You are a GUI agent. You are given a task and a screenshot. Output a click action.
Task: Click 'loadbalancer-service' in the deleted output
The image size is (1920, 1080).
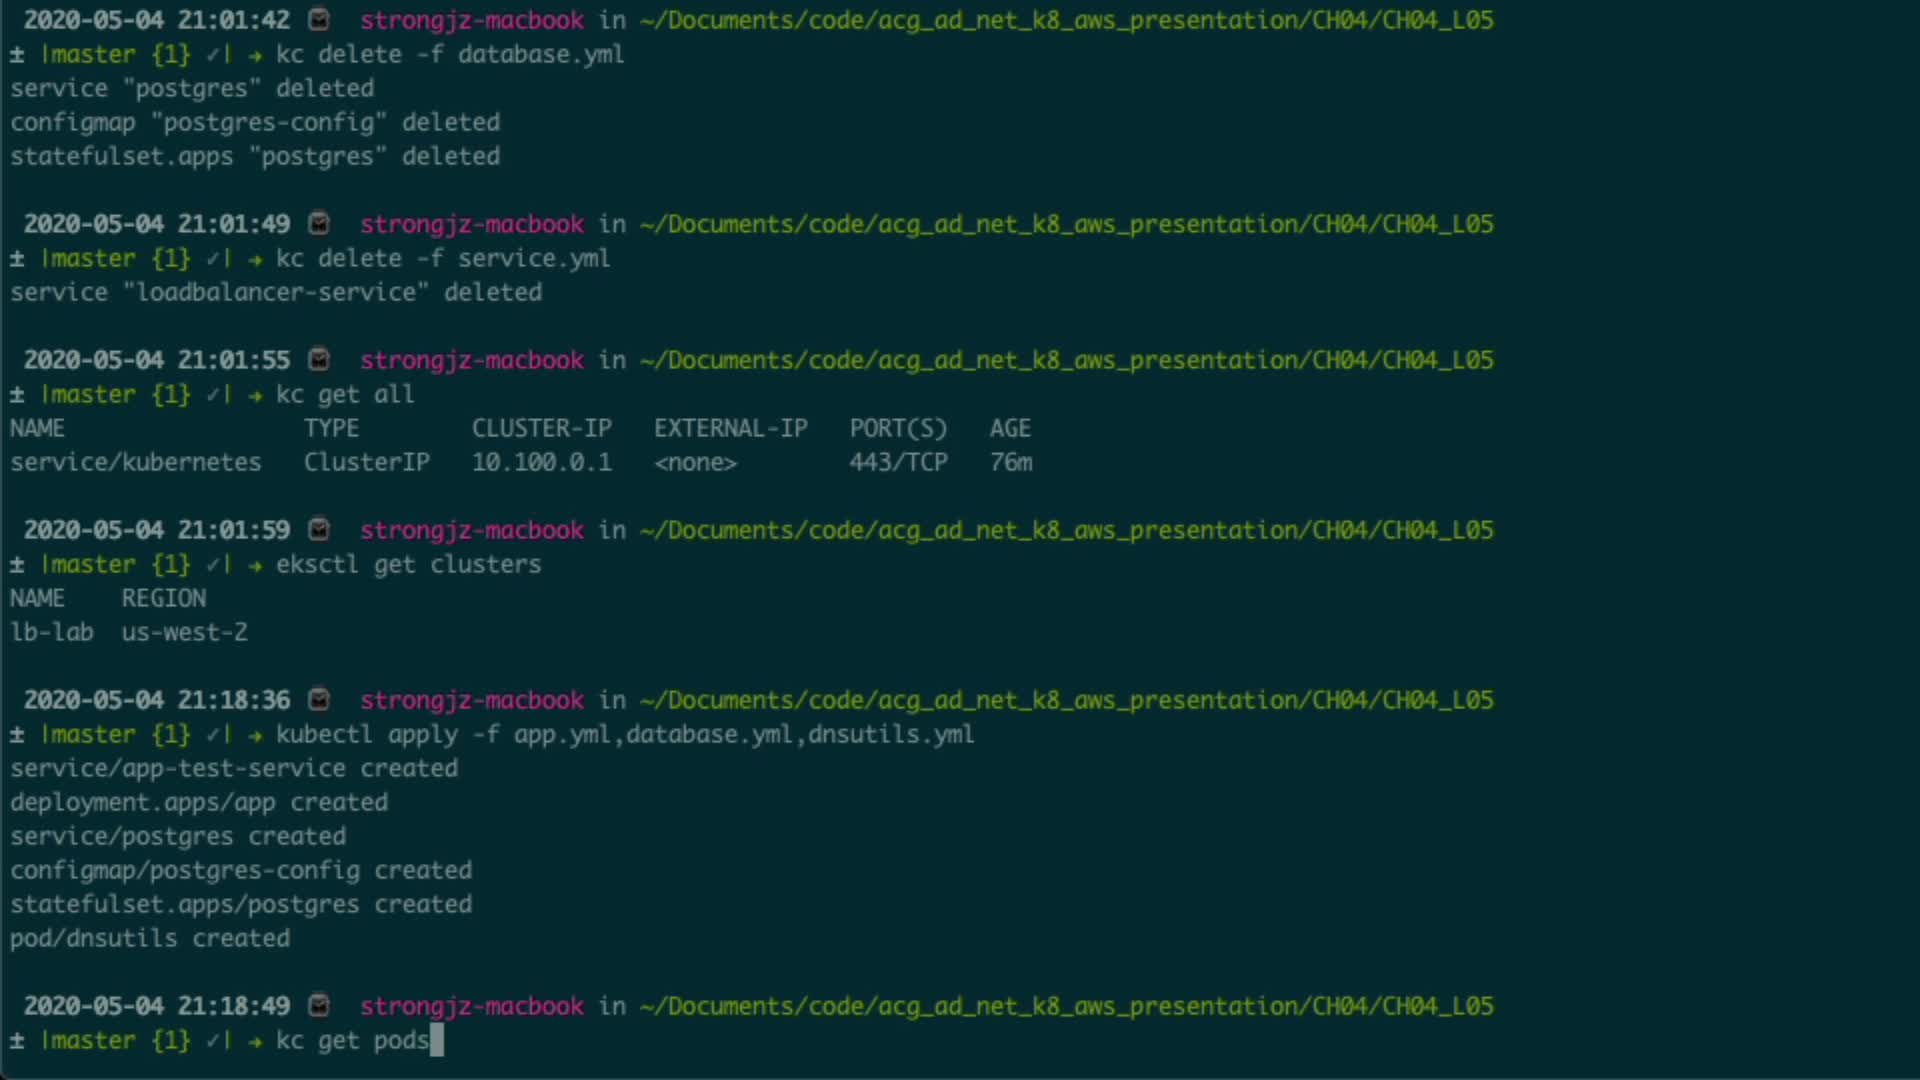[276, 293]
